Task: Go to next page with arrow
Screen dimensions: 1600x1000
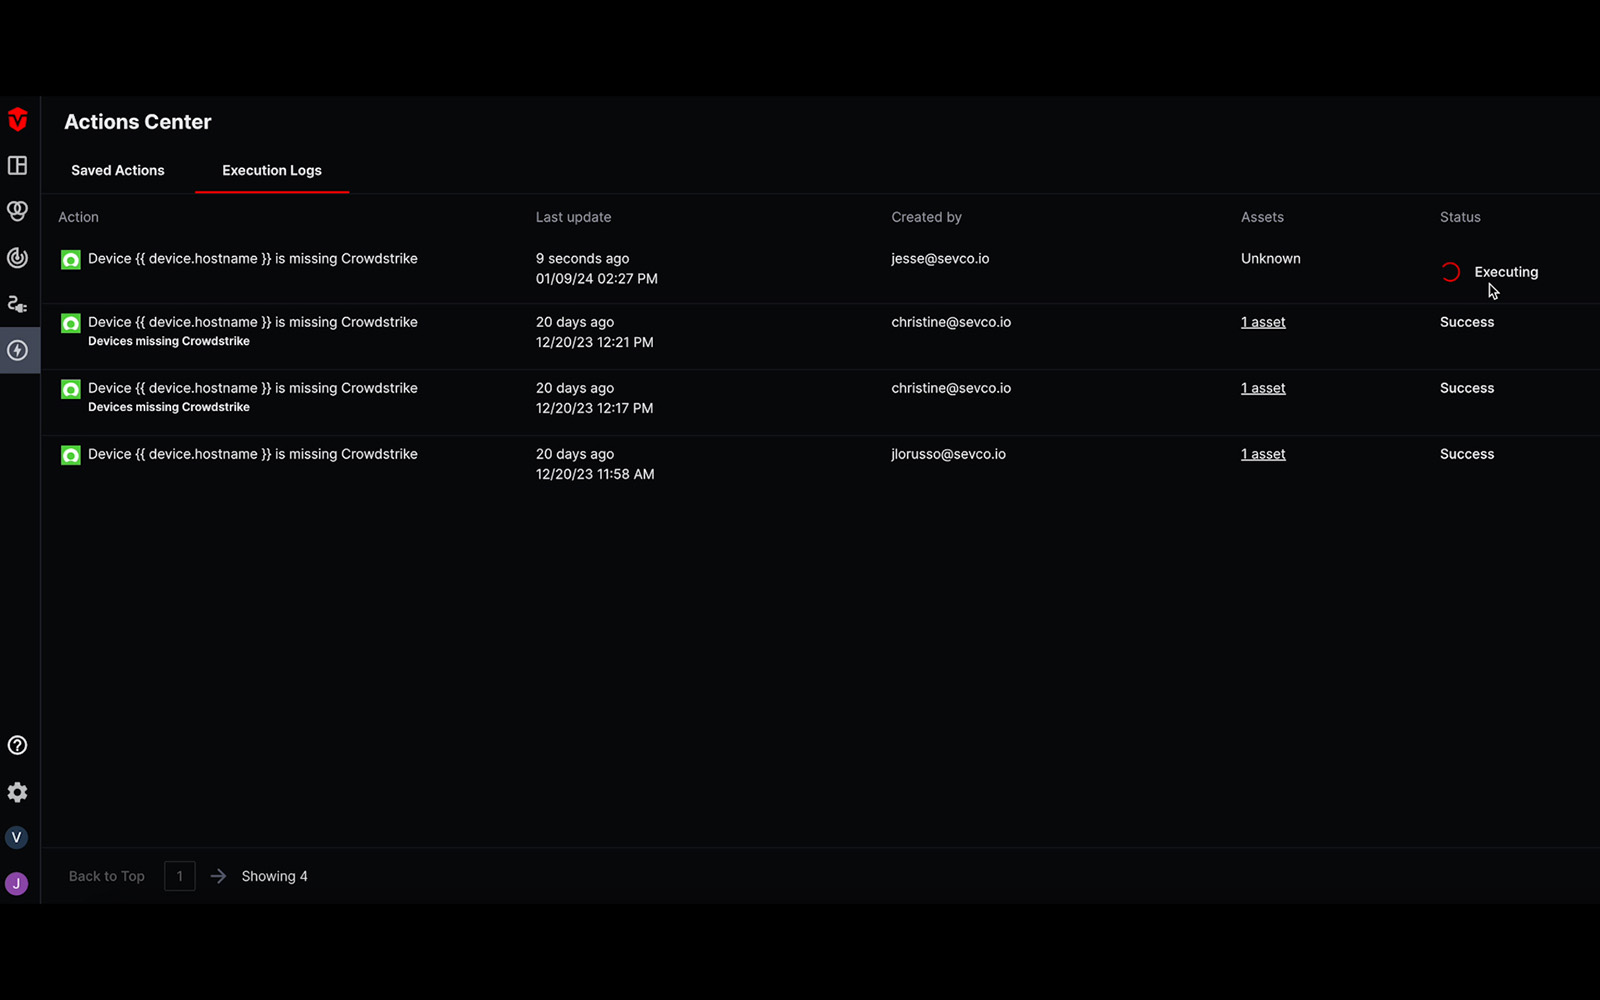Action: click(x=218, y=876)
